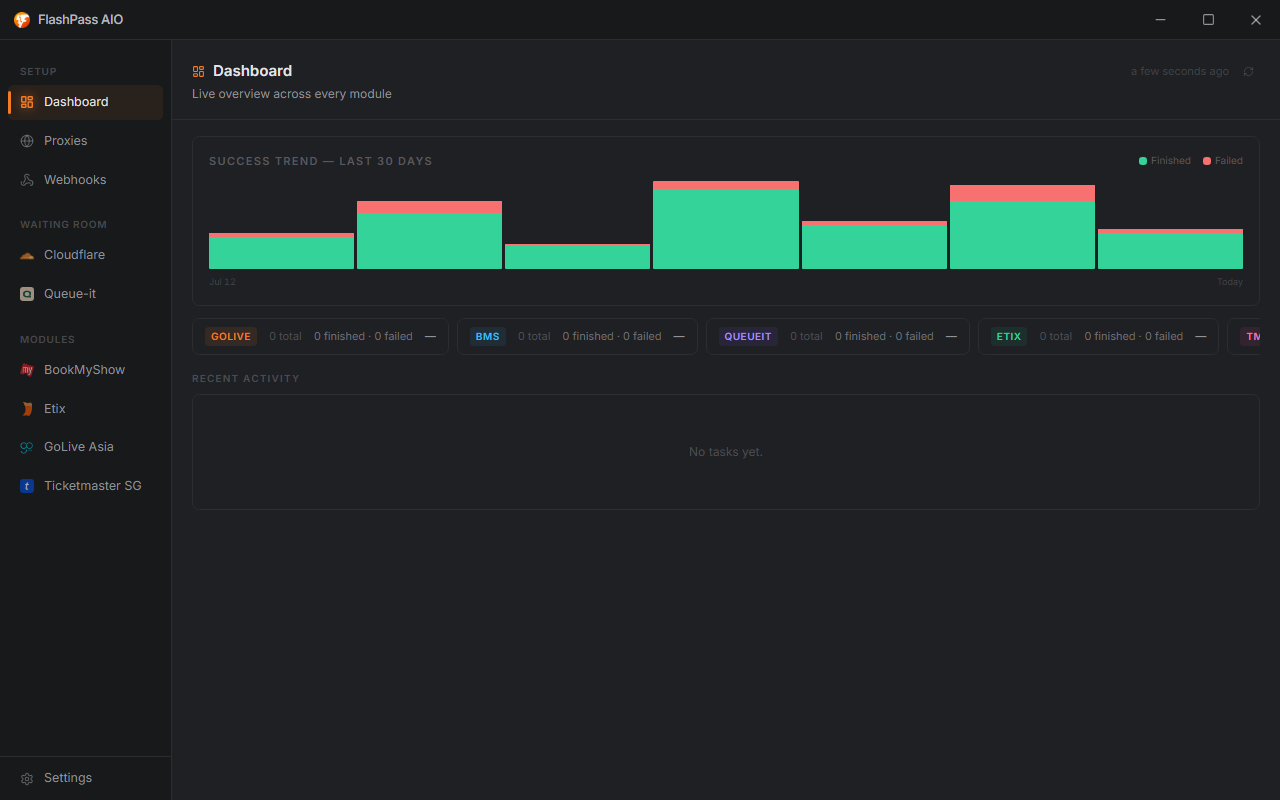
Task: Click "Live overview across every module" subtitle
Action: point(292,94)
